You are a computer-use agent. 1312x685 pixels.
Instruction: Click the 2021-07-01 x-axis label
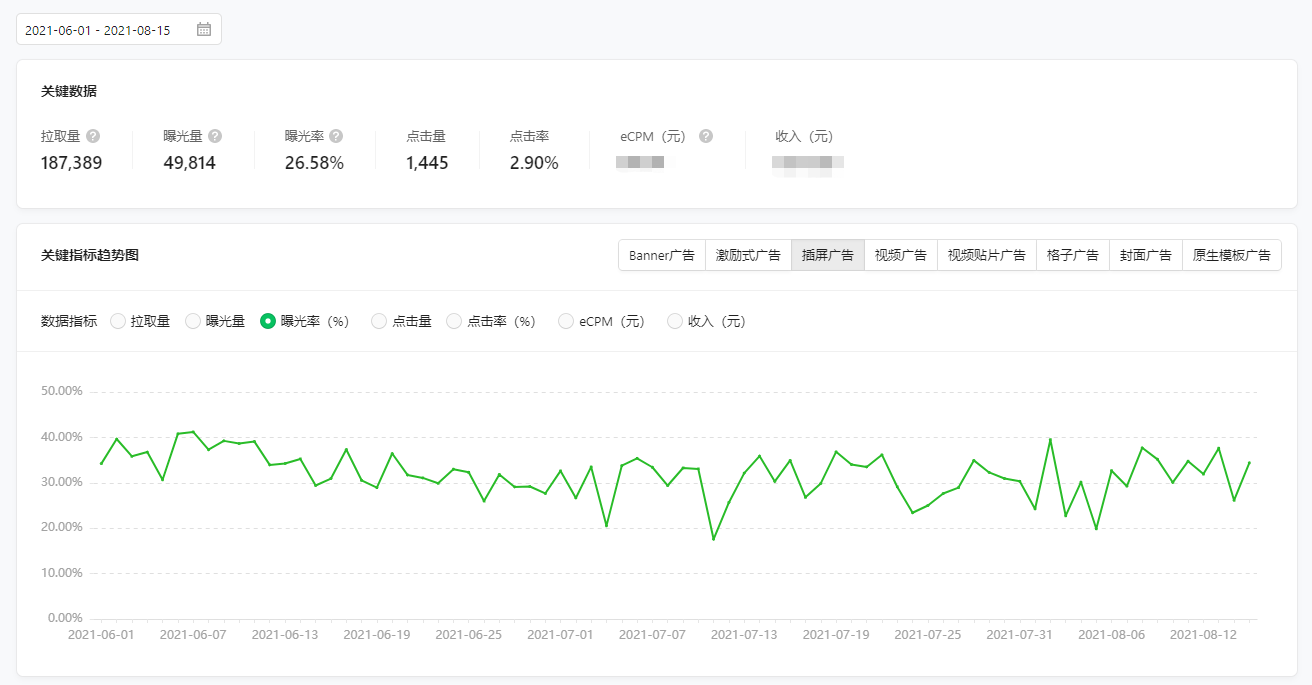tap(560, 634)
